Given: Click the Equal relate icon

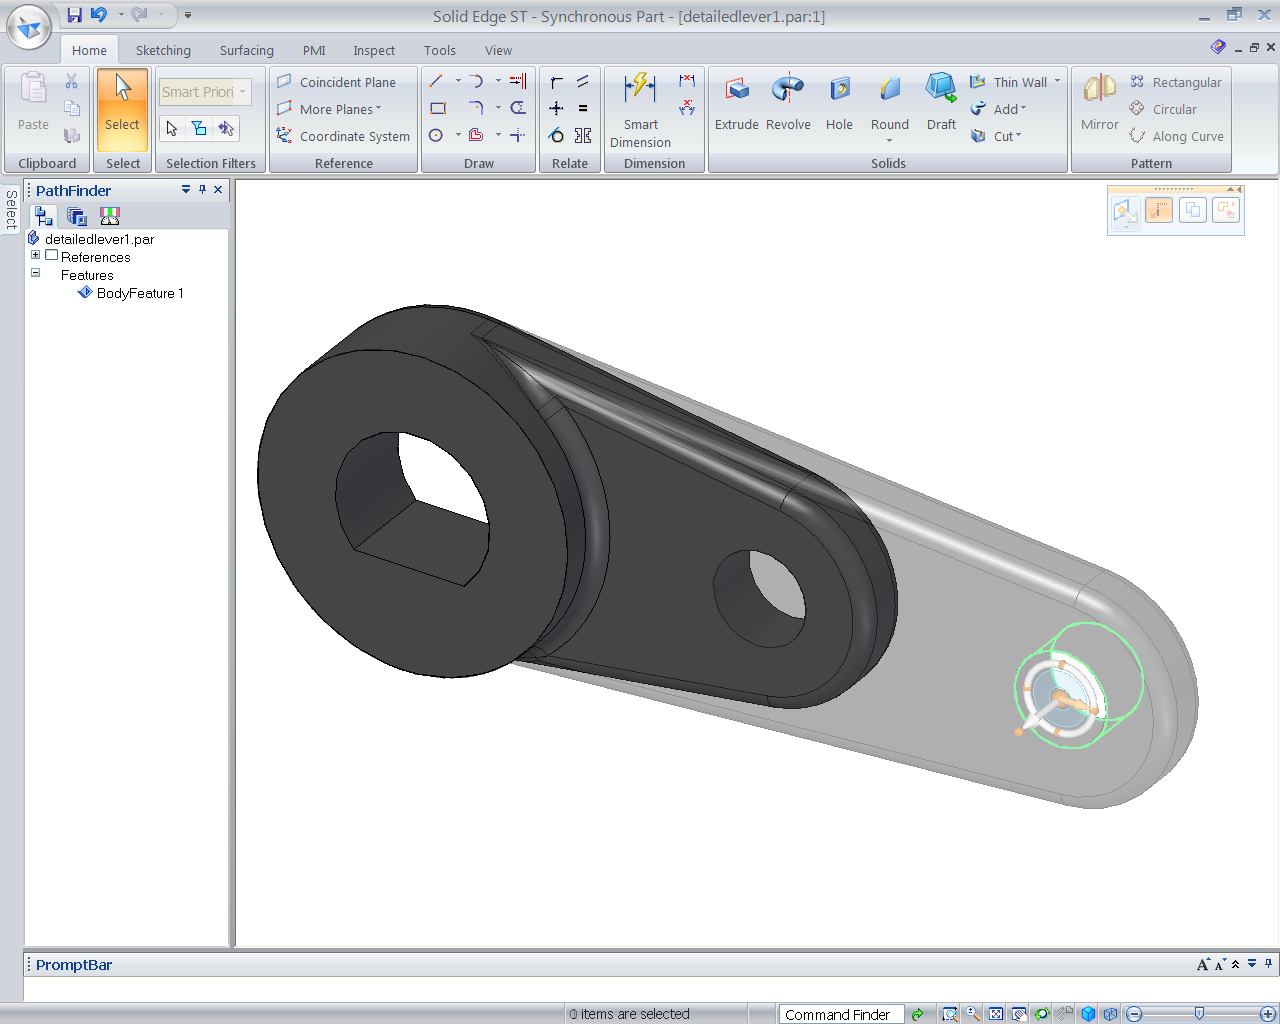Looking at the screenshot, I should (x=583, y=108).
